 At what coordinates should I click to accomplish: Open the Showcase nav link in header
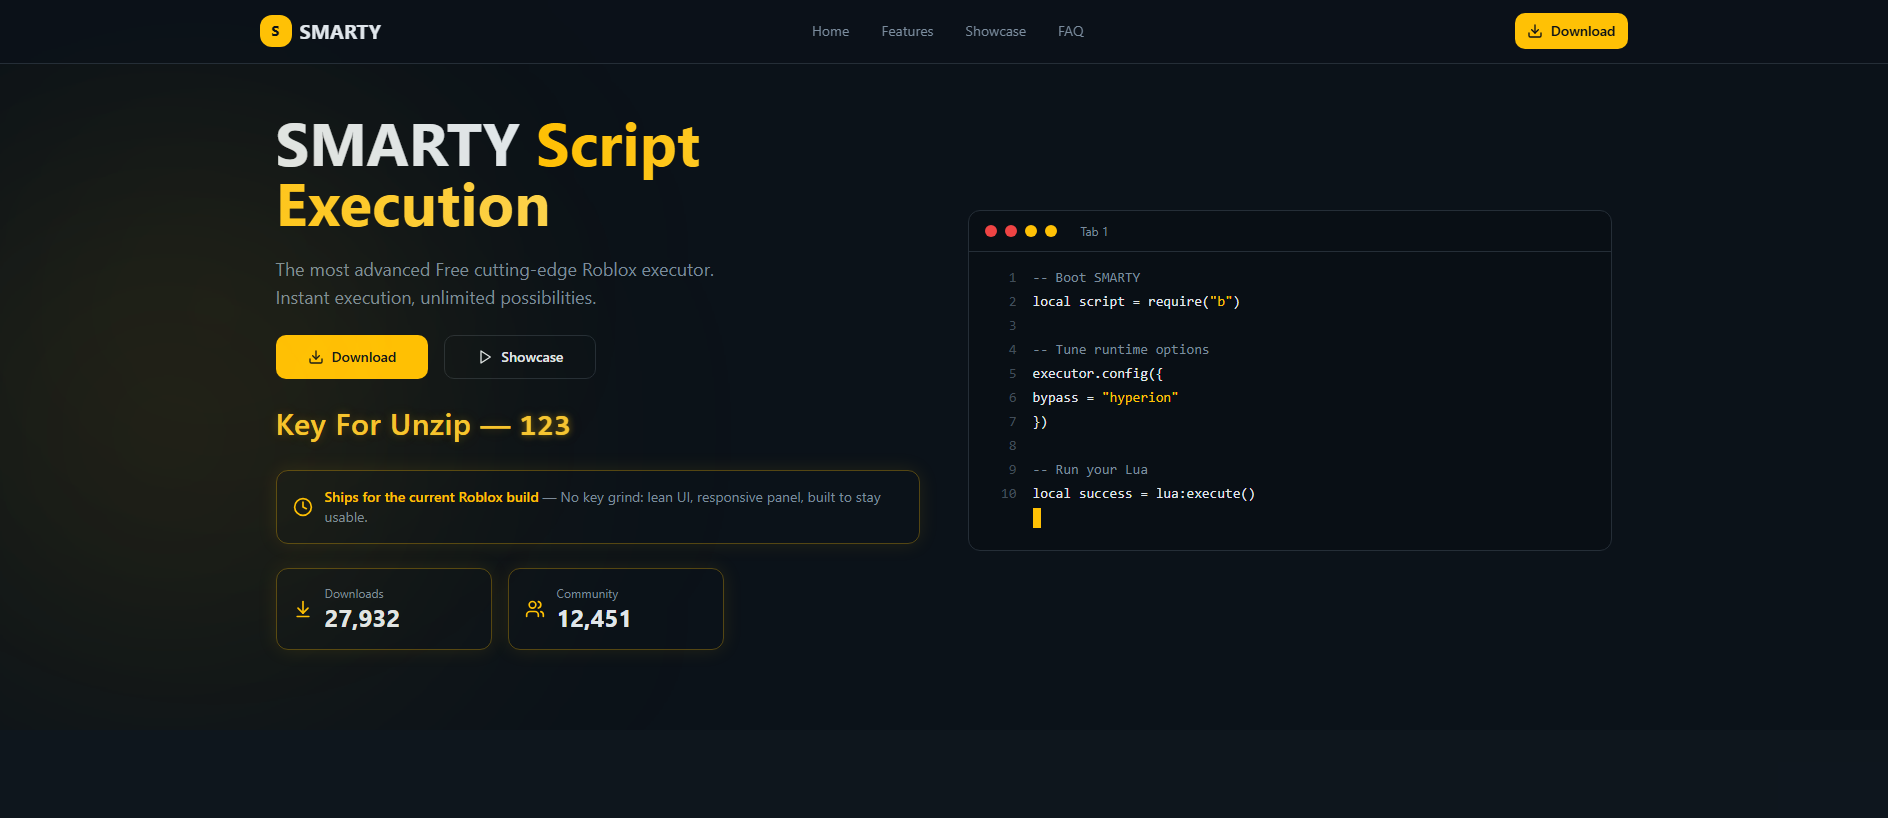click(x=995, y=31)
